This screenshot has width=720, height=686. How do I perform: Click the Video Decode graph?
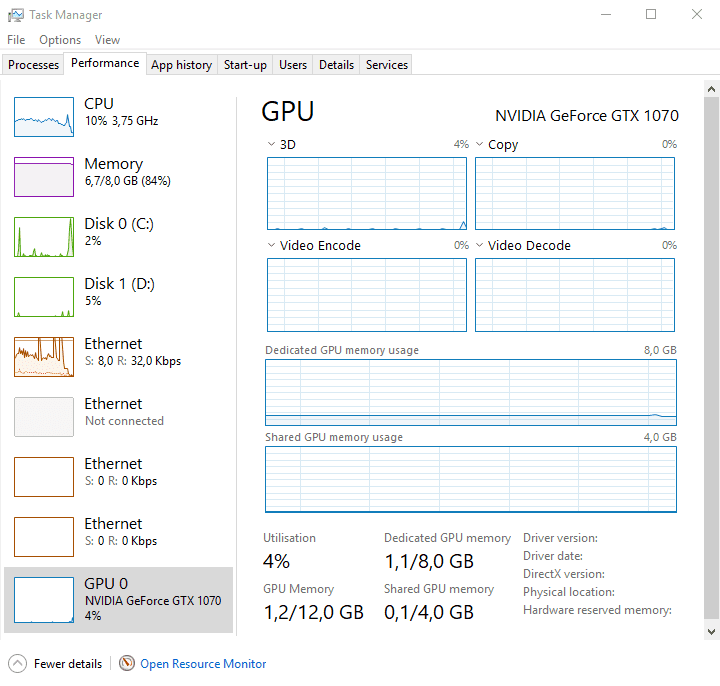click(x=574, y=294)
